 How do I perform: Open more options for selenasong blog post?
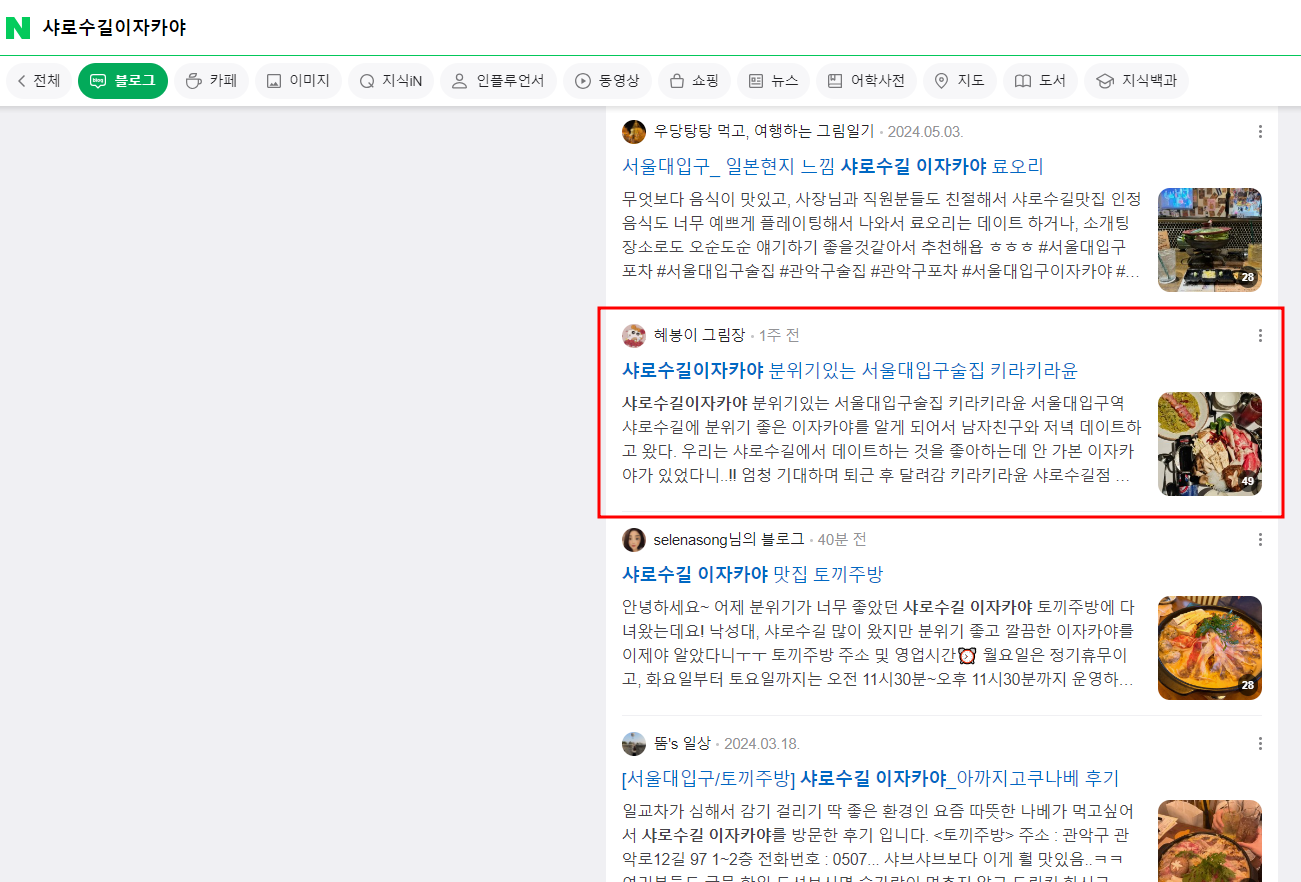point(1260,540)
